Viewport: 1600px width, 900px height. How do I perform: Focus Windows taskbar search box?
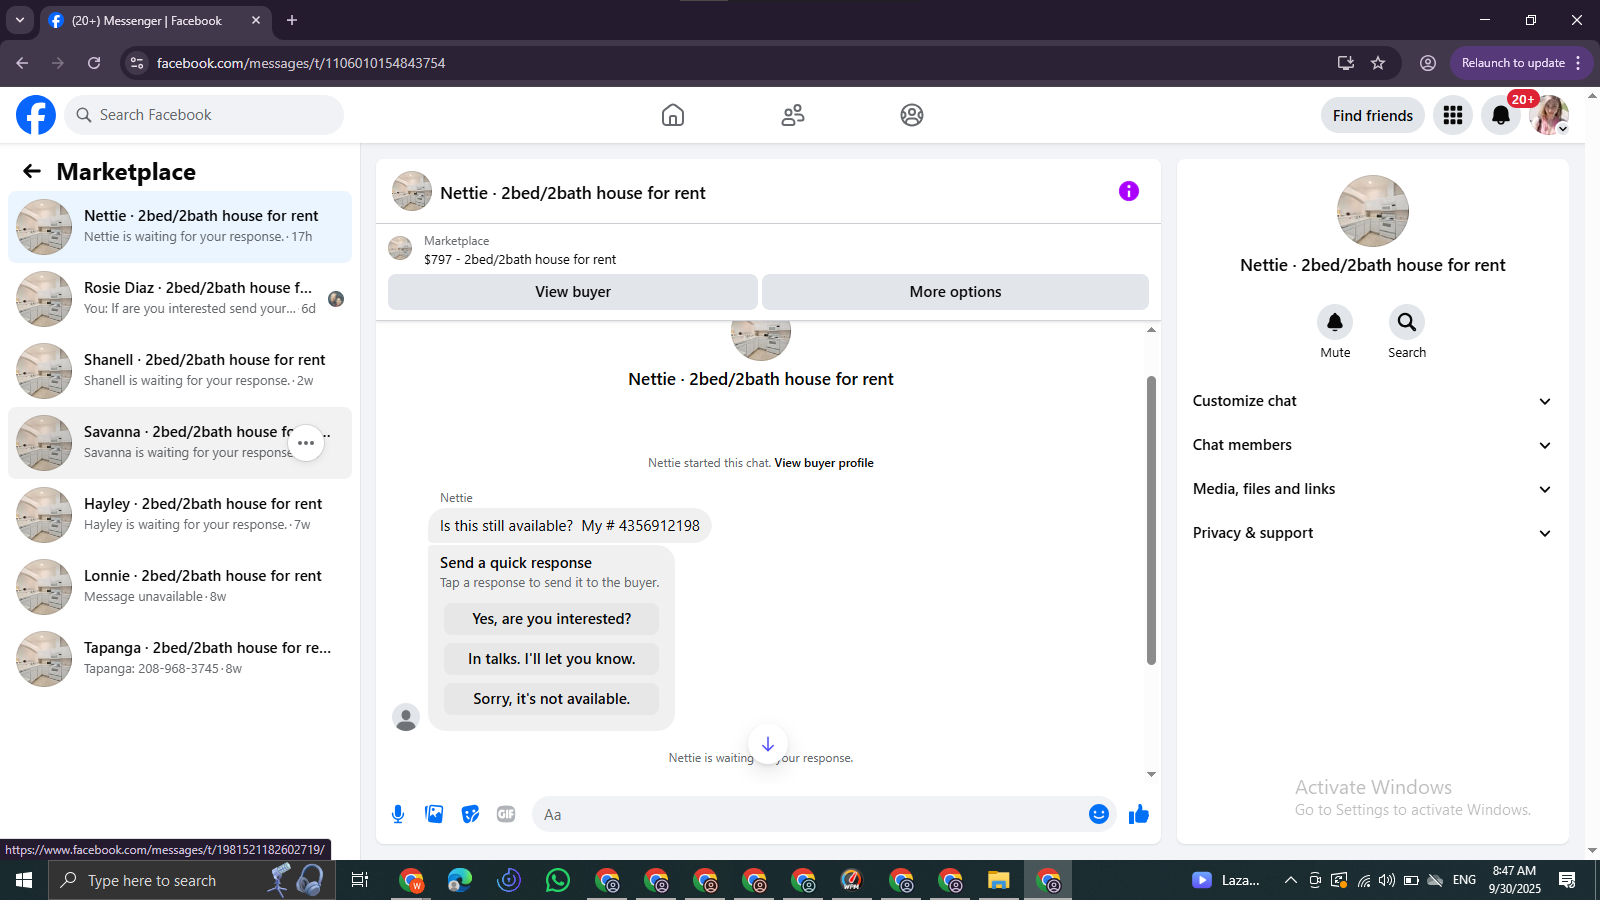192,880
